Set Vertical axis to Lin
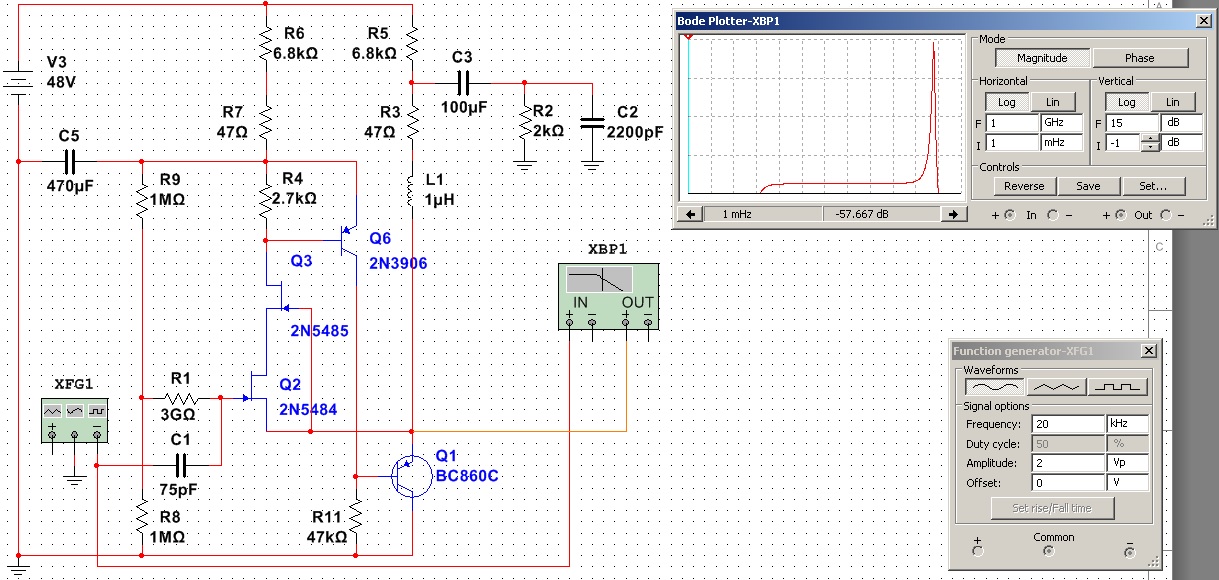The height and width of the screenshot is (580, 1219). tap(1172, 102)
